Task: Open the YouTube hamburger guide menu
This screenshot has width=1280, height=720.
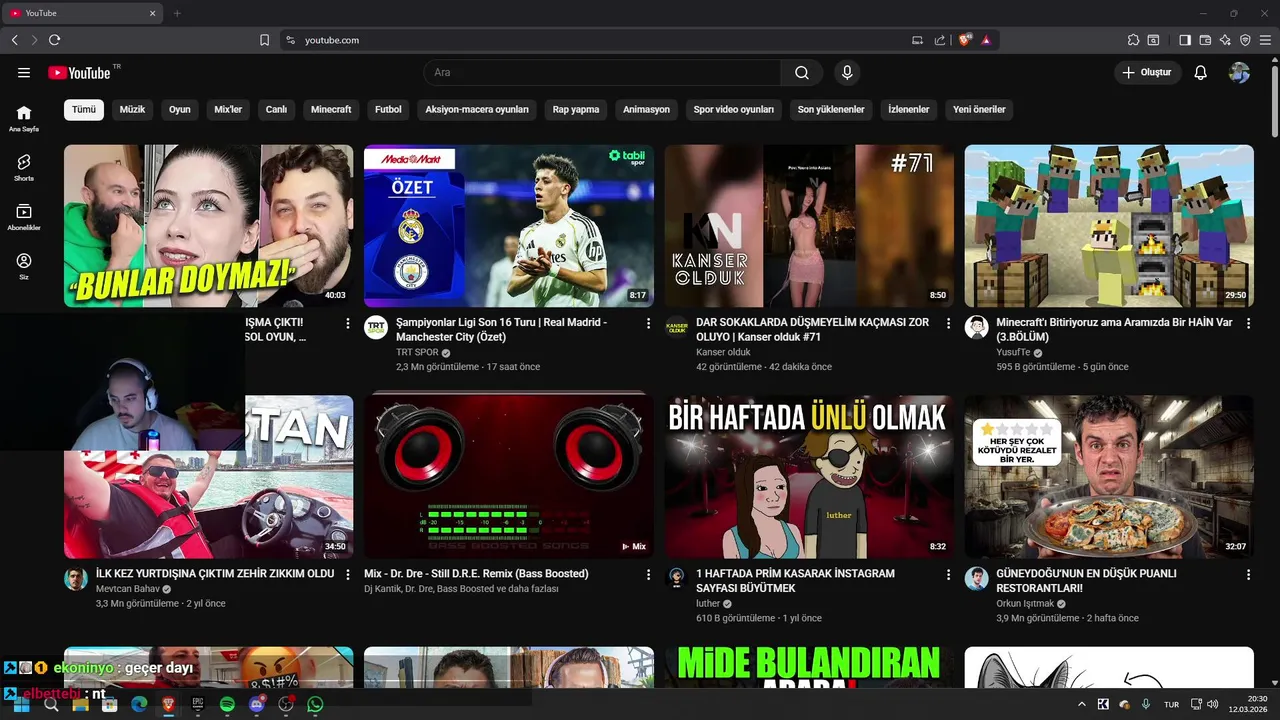Action: click(x=24, y=72)
